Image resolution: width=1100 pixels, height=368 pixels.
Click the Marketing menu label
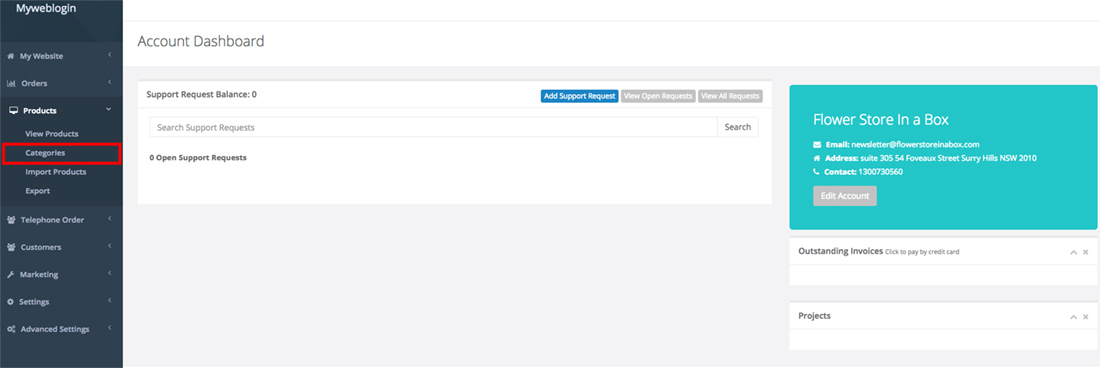click(x=39, y=275)
